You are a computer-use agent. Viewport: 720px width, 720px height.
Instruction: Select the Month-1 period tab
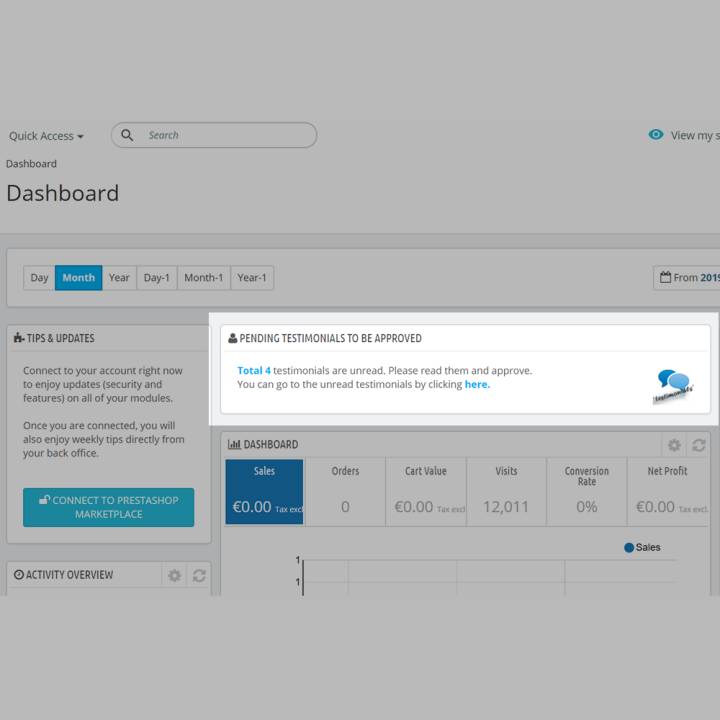203,278
